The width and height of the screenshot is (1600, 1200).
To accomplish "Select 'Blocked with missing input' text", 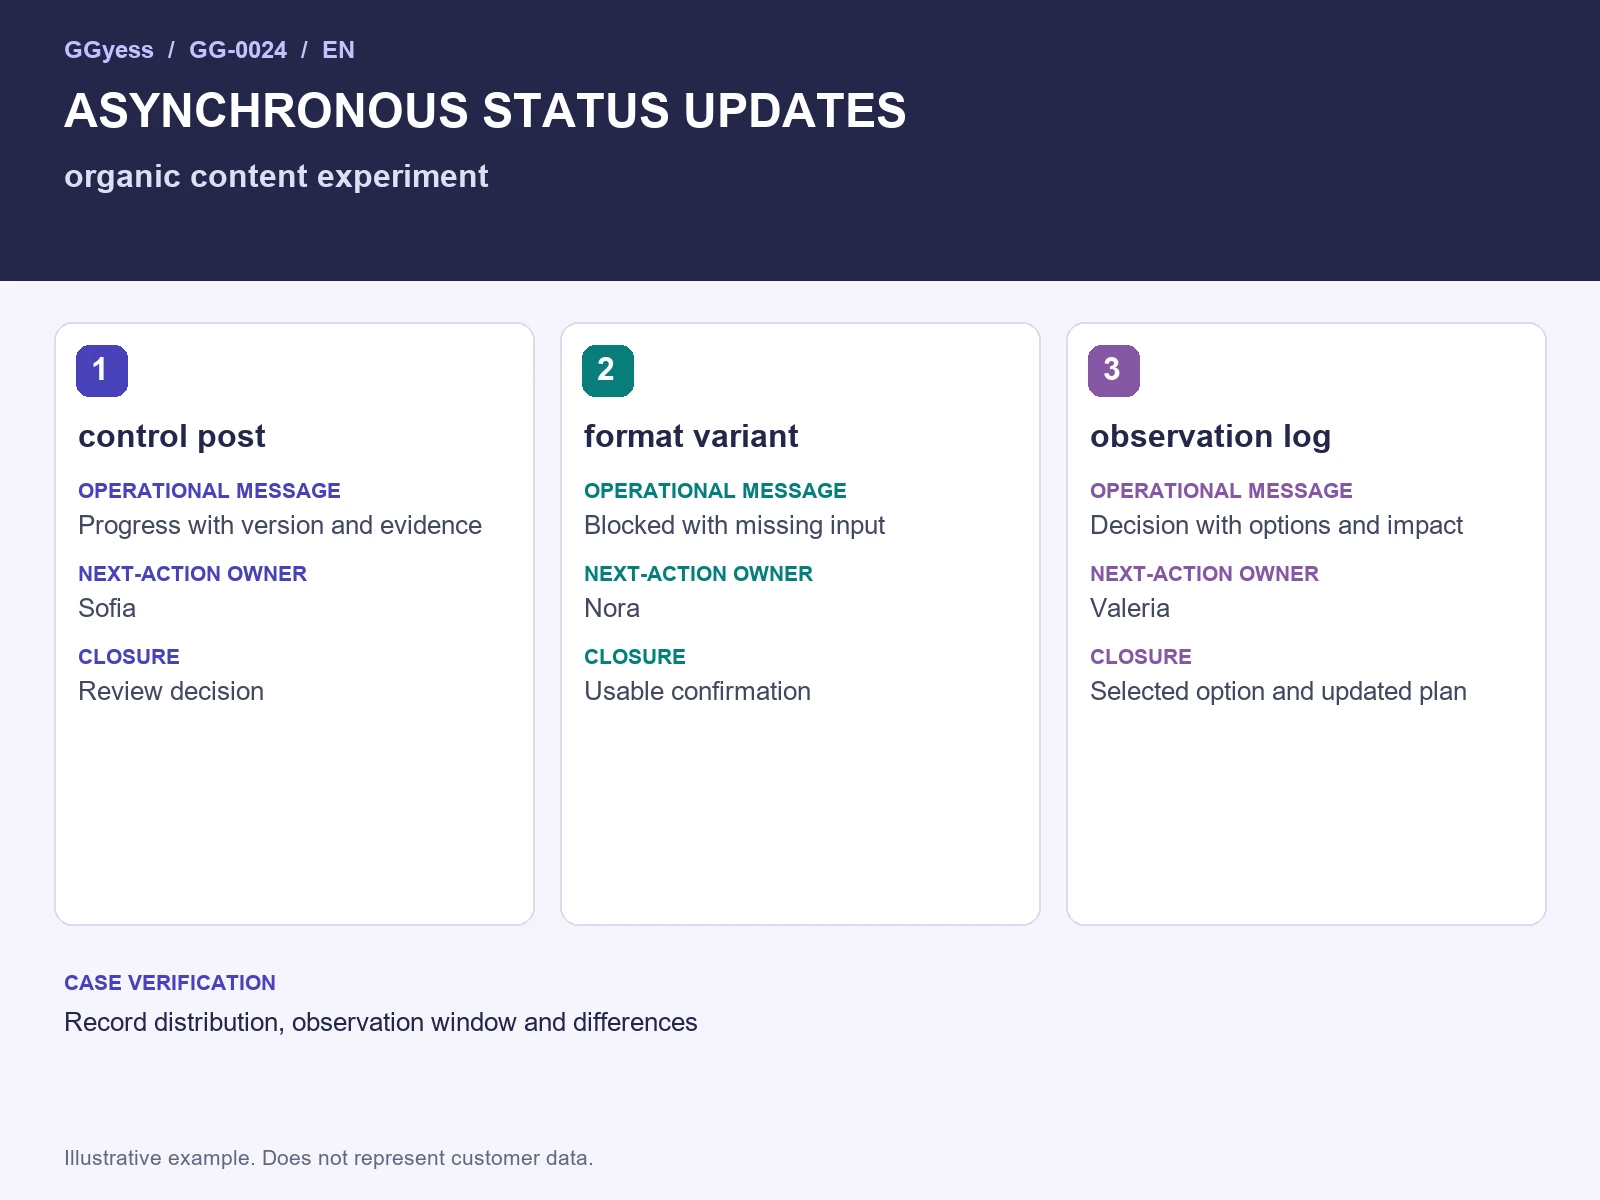I will [734, 525].
